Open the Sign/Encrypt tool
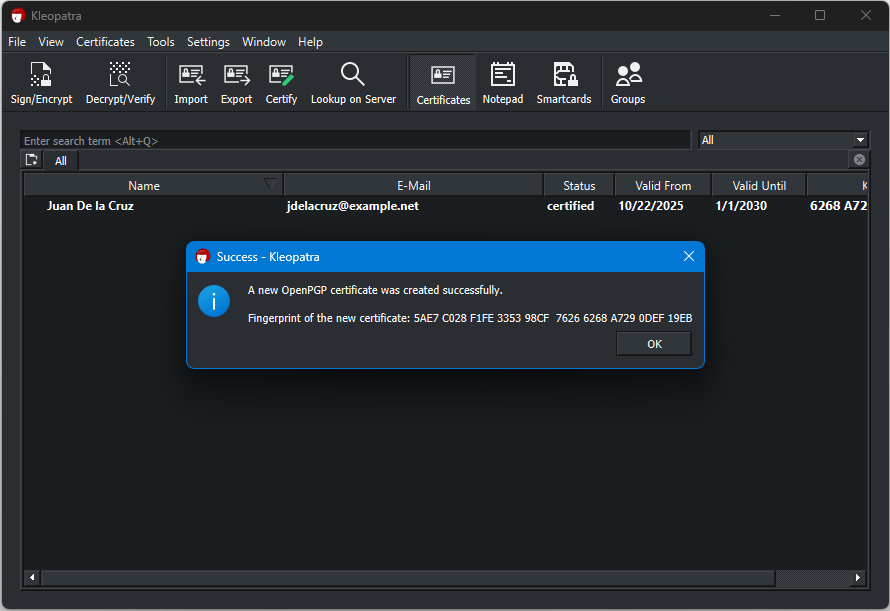The image size is (890, 611). 41,83
